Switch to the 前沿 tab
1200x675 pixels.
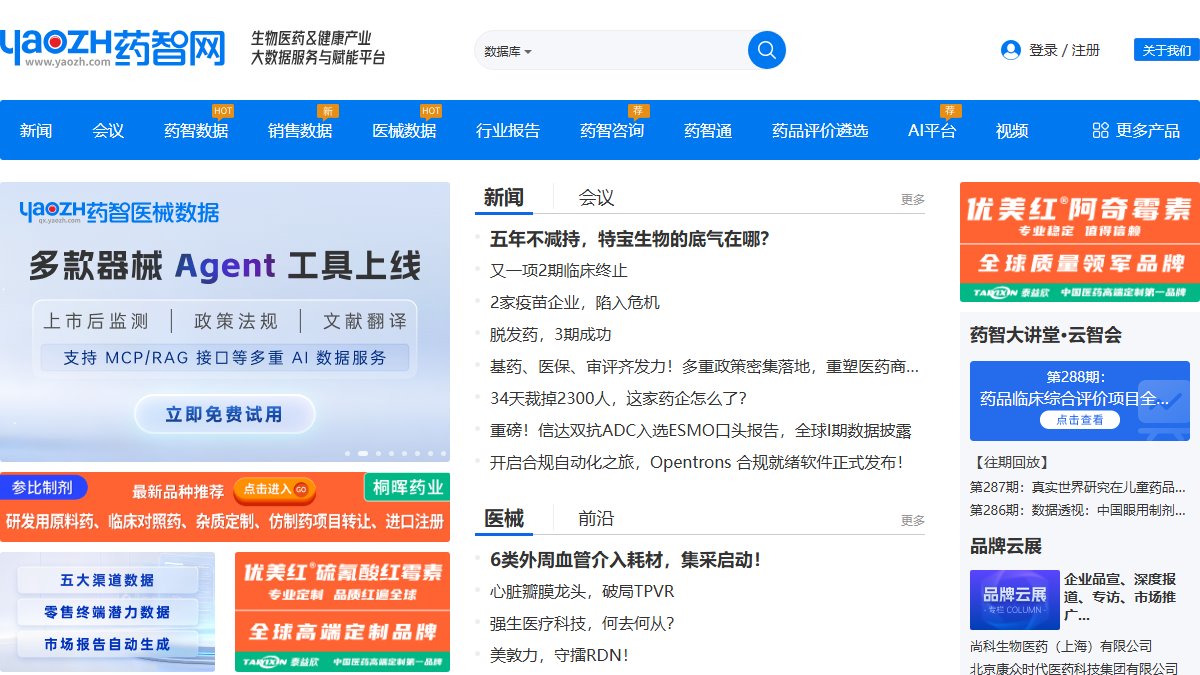coord(596,518)
